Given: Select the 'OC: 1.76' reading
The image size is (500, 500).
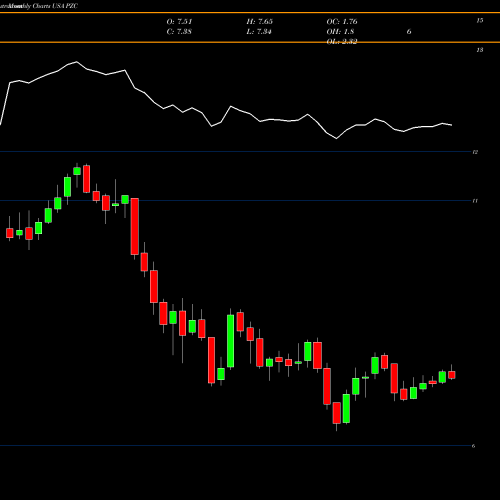Looking at the screenshot, I should [x=342, y=22].
